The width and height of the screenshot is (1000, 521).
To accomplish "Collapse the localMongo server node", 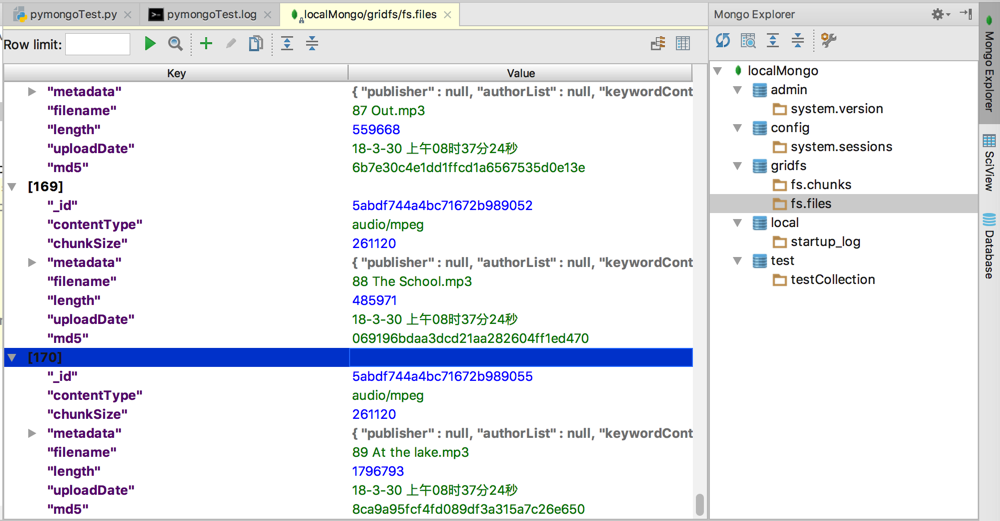I will pyautogui.click(x=717, y=71).
